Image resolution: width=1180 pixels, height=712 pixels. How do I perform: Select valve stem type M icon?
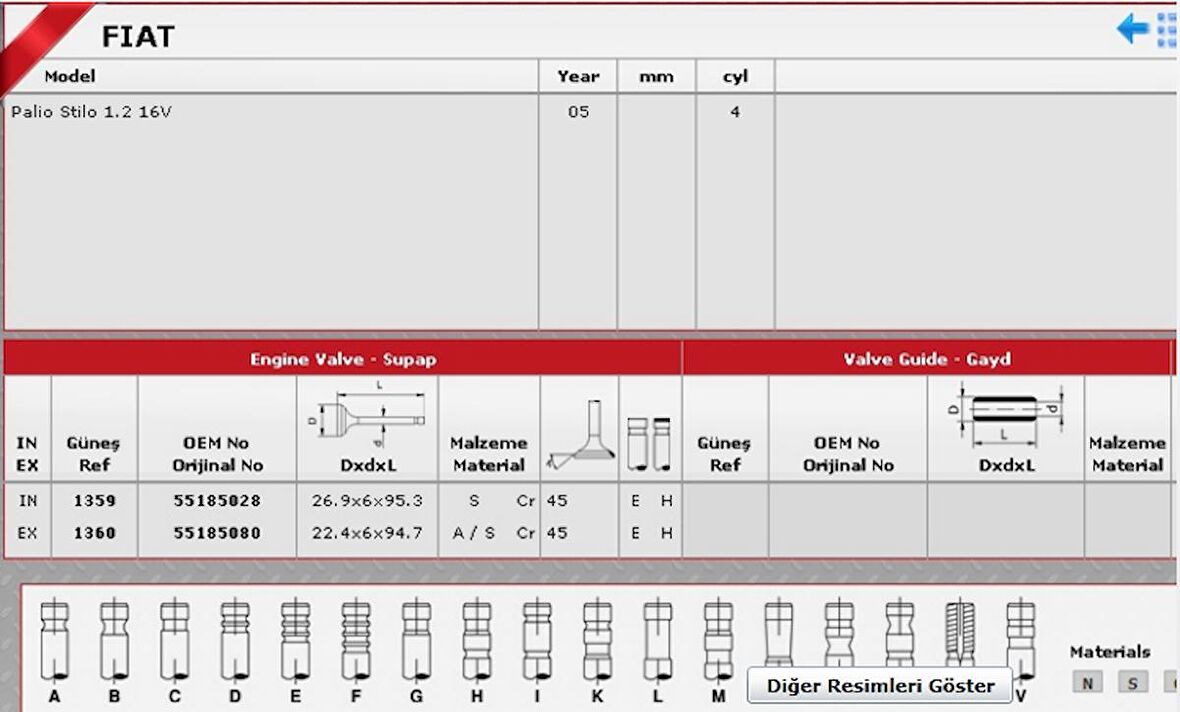point(718,640)
